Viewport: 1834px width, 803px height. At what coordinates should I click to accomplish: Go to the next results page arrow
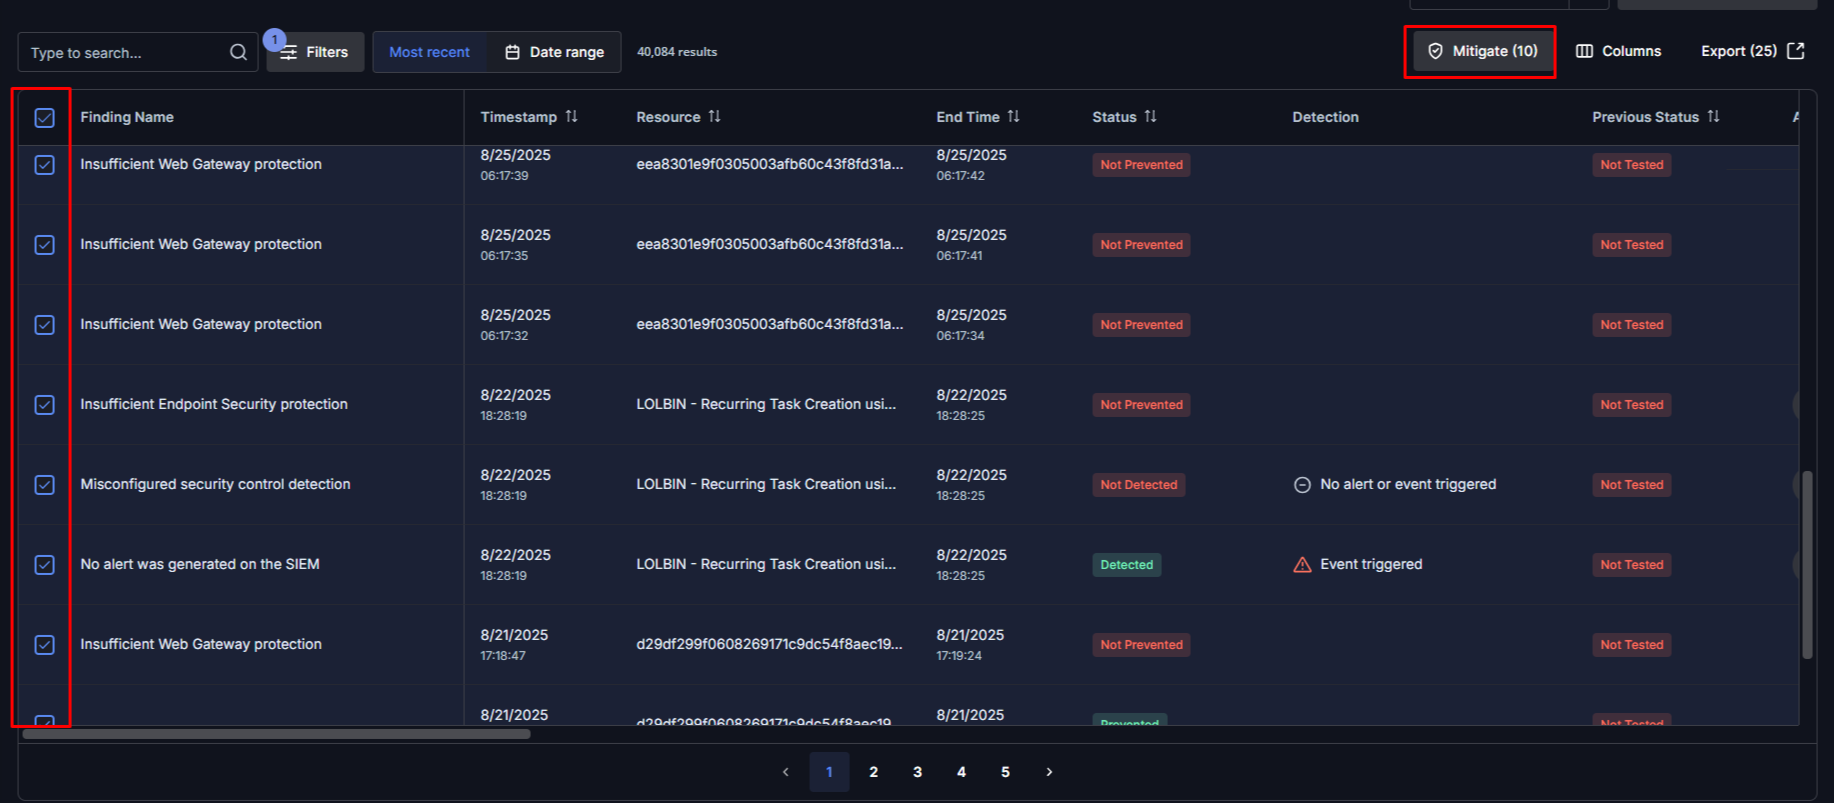click(1049, 772)
